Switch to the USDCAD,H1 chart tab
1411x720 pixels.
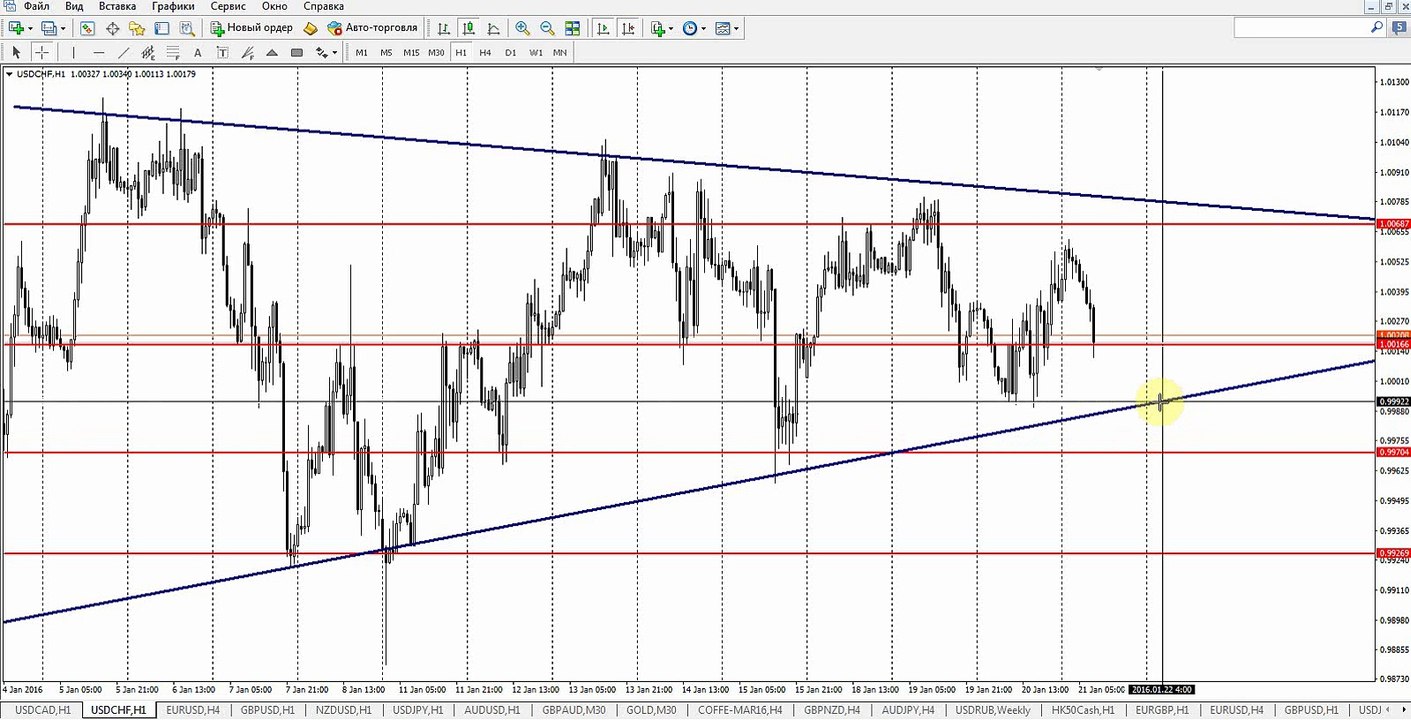(x=42, y=710)
